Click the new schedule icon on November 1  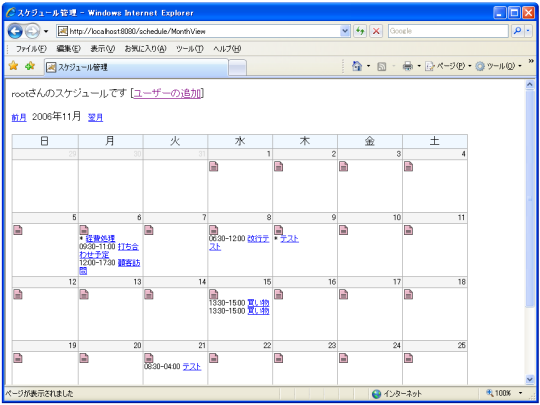tap(214, 167)
